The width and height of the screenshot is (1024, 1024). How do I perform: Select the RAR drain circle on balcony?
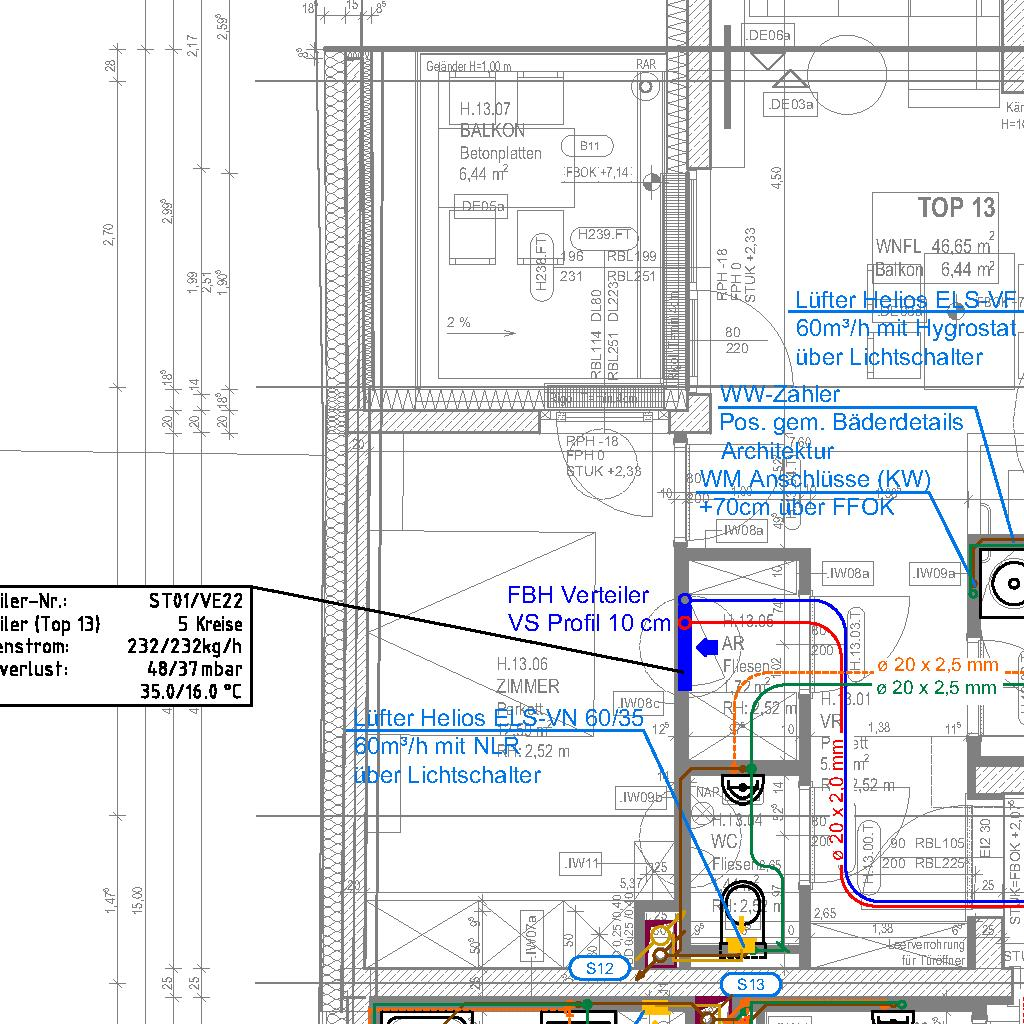point(646,86)
